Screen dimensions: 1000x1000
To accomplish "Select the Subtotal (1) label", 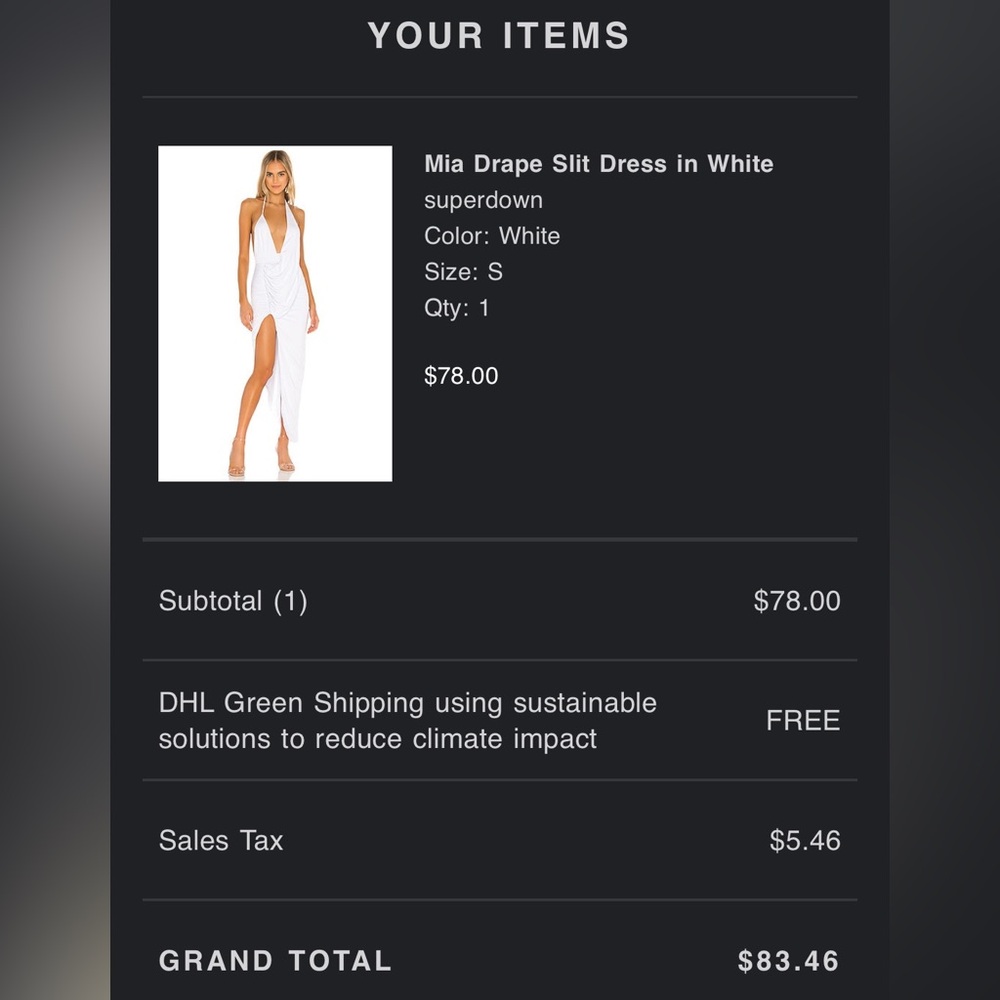I will click(x=233, y=601).
